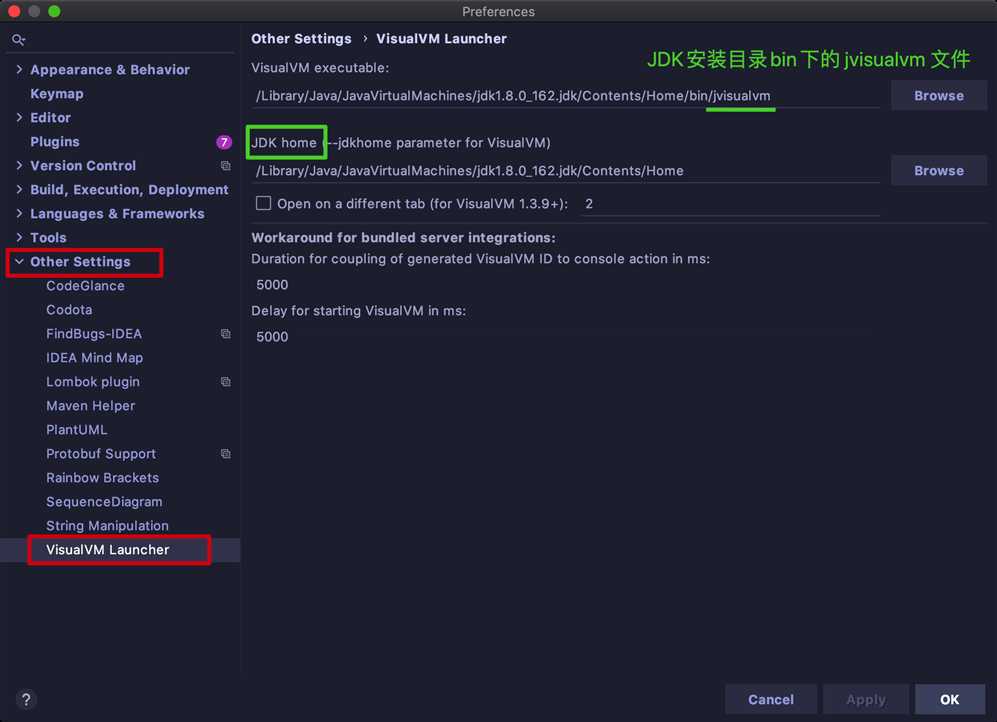Click Other Settings breadcrumb link

coord(301,39)
